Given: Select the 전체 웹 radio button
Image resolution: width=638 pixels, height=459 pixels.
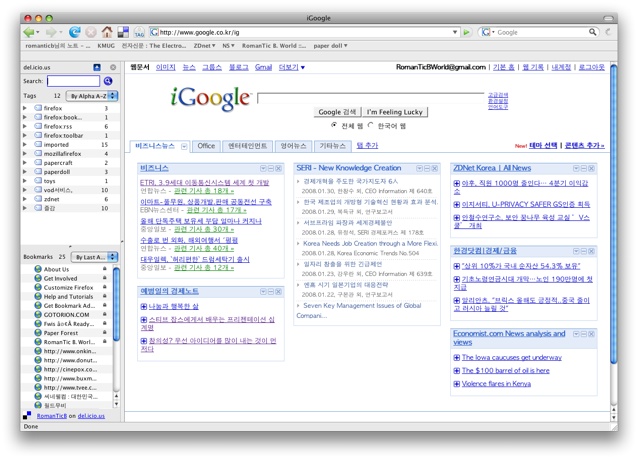Looking at the screenshot, I should click(334, 125).
